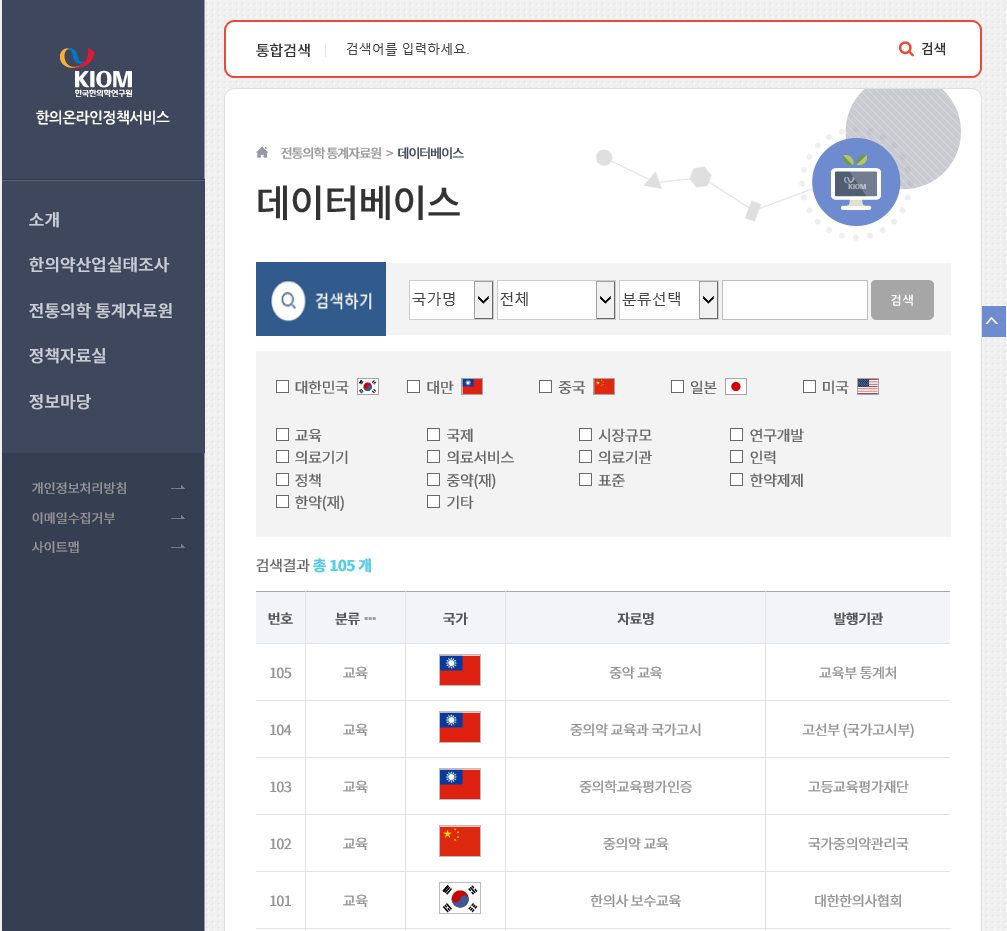Check the 대한민국 country checkbox
Viewport: 1007px width, 931px height.
pyautogui.click(x=282, y=387)
